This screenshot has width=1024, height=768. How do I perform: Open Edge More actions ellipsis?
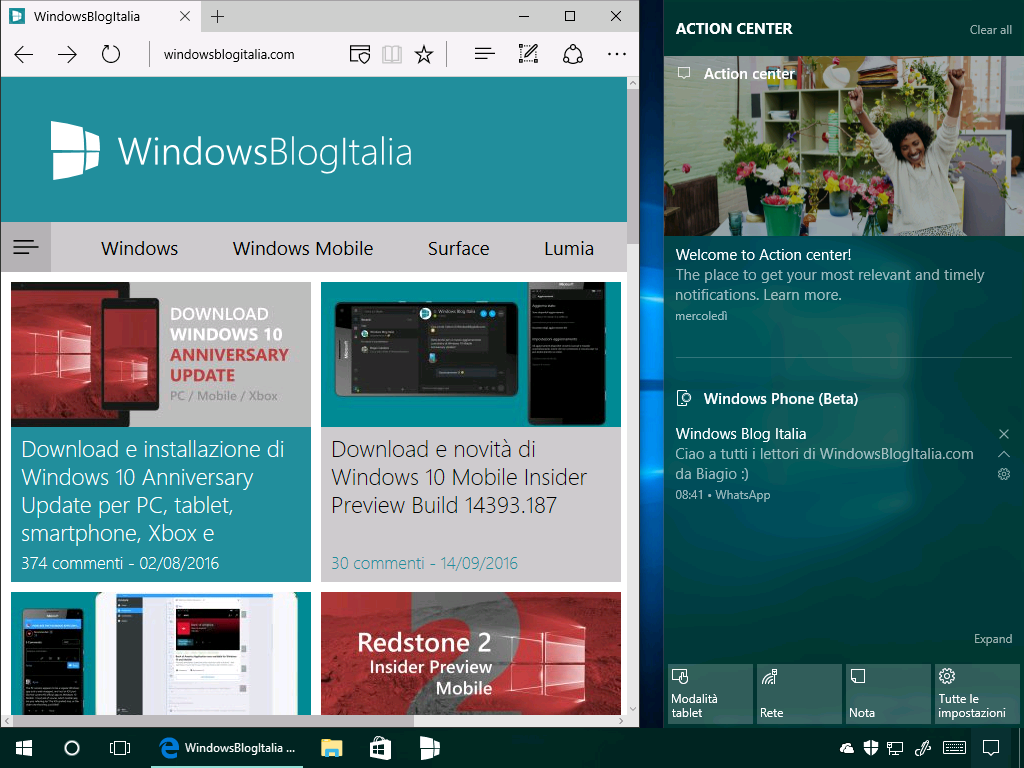(616, 54)
